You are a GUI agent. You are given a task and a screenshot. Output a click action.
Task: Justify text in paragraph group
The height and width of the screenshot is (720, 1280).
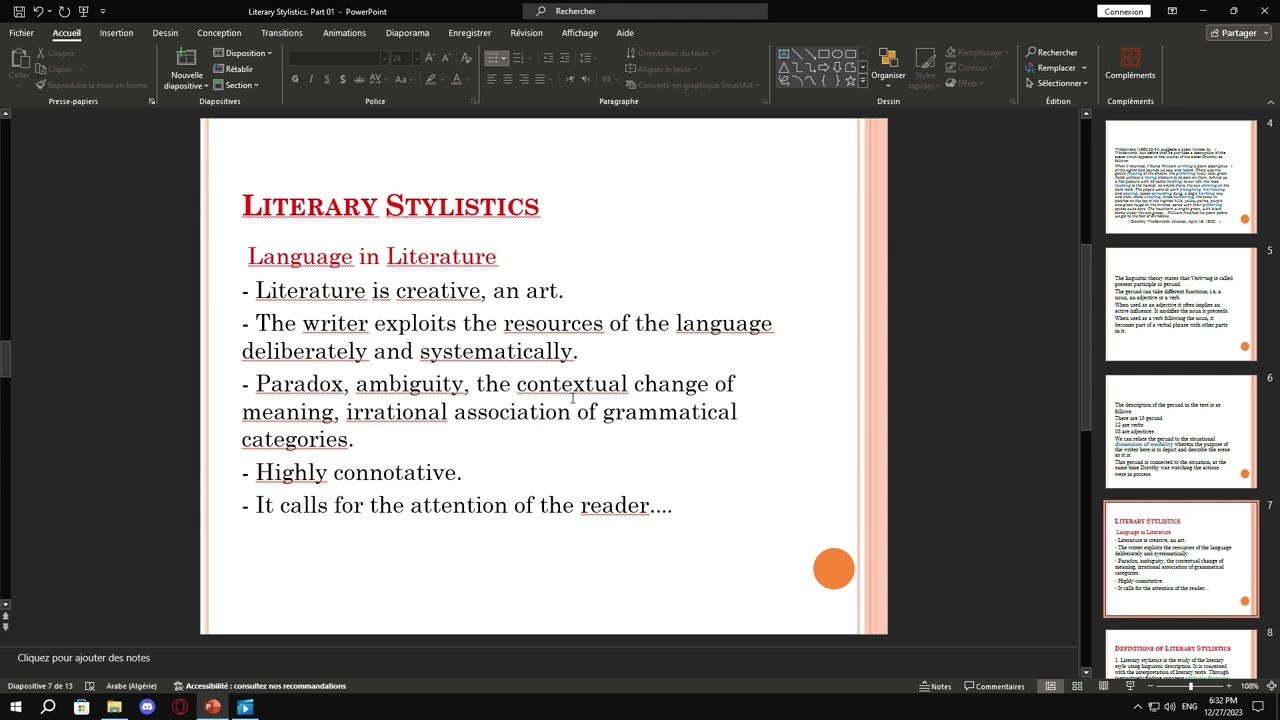[x=540, y=79]
